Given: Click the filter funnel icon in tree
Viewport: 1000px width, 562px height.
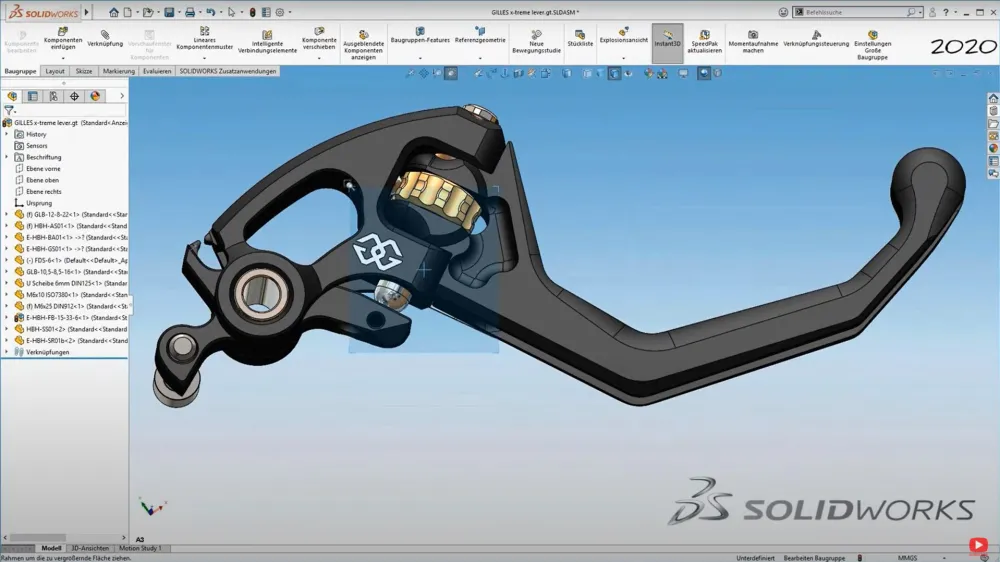Looking at the screenshot, I should coord(9,110).
